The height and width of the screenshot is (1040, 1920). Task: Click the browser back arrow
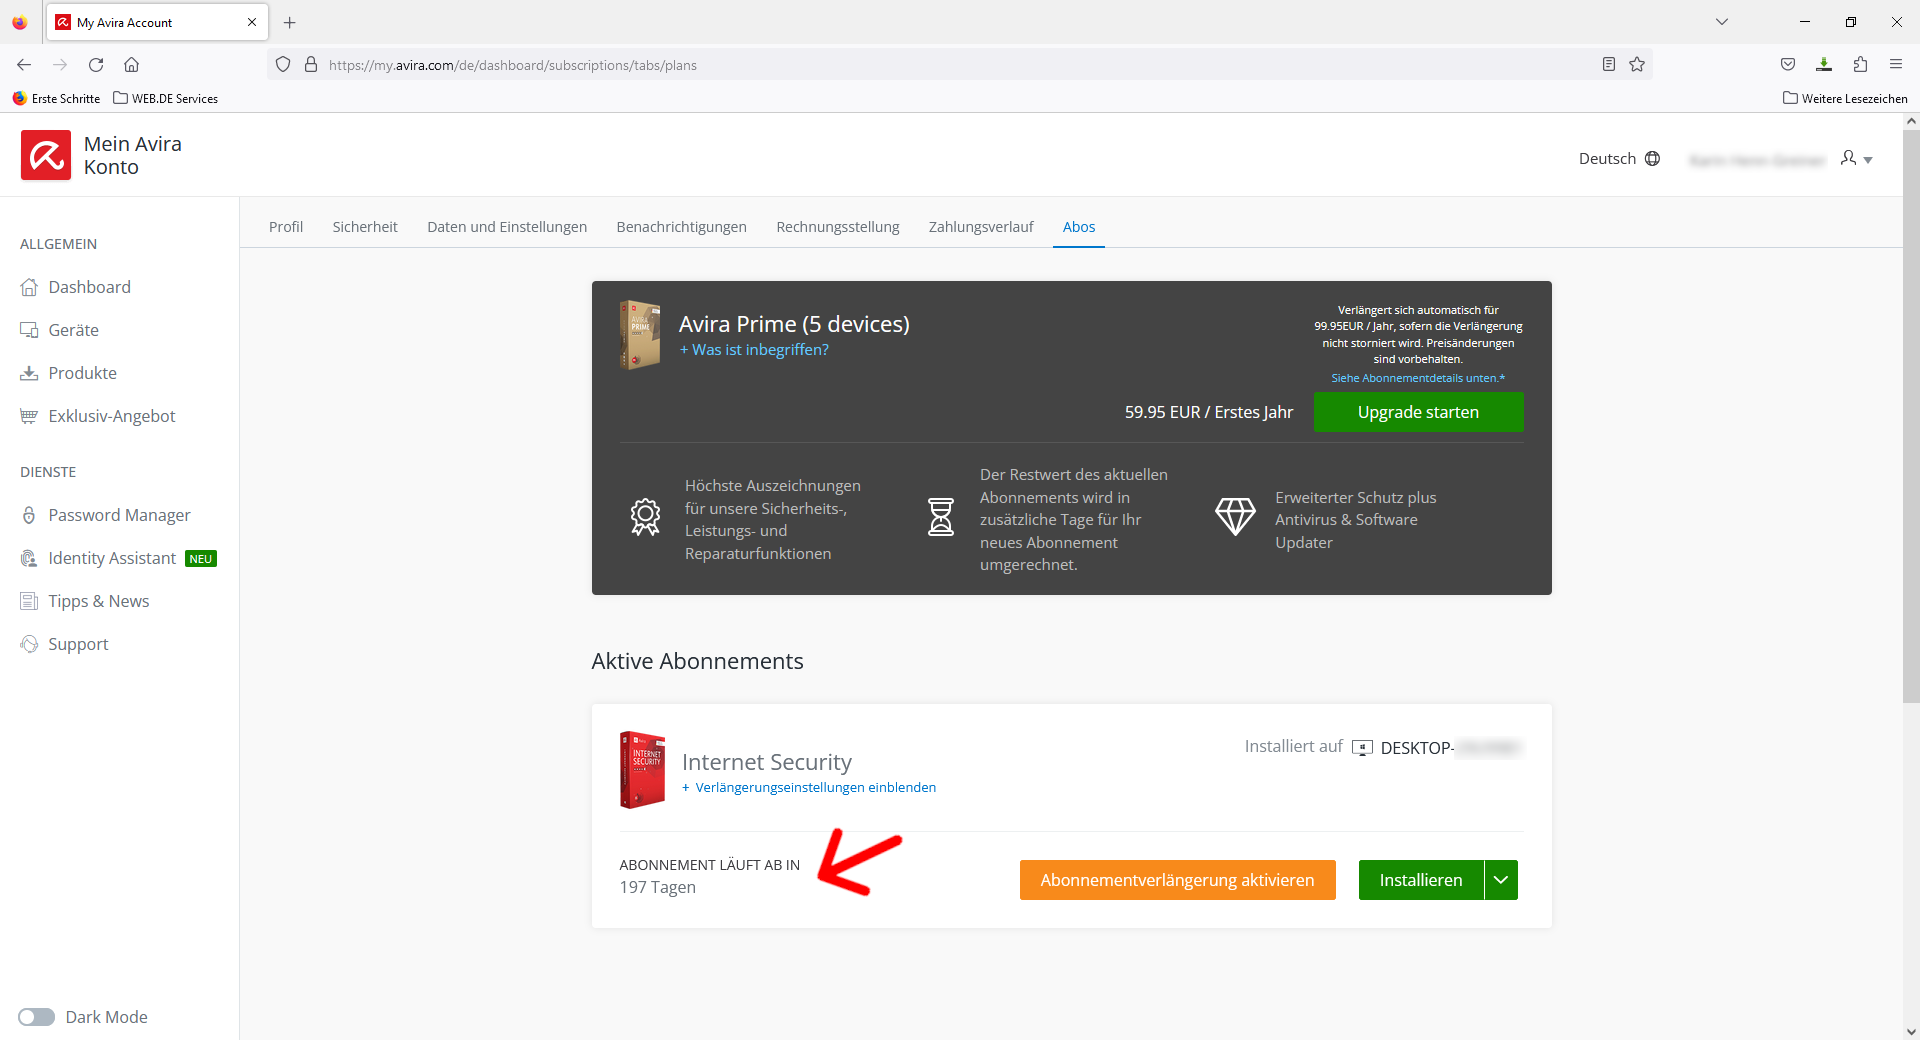click(x=24, y=65)
